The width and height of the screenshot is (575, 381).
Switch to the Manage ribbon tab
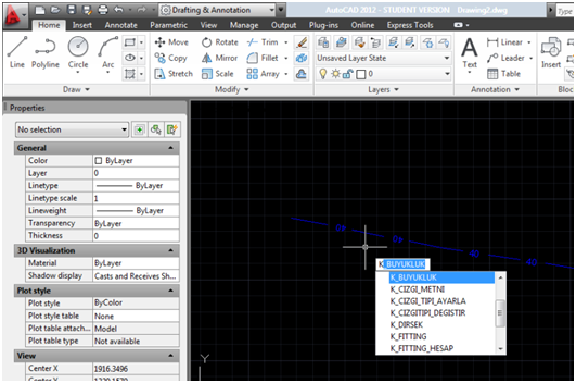[x=244, y=25]
